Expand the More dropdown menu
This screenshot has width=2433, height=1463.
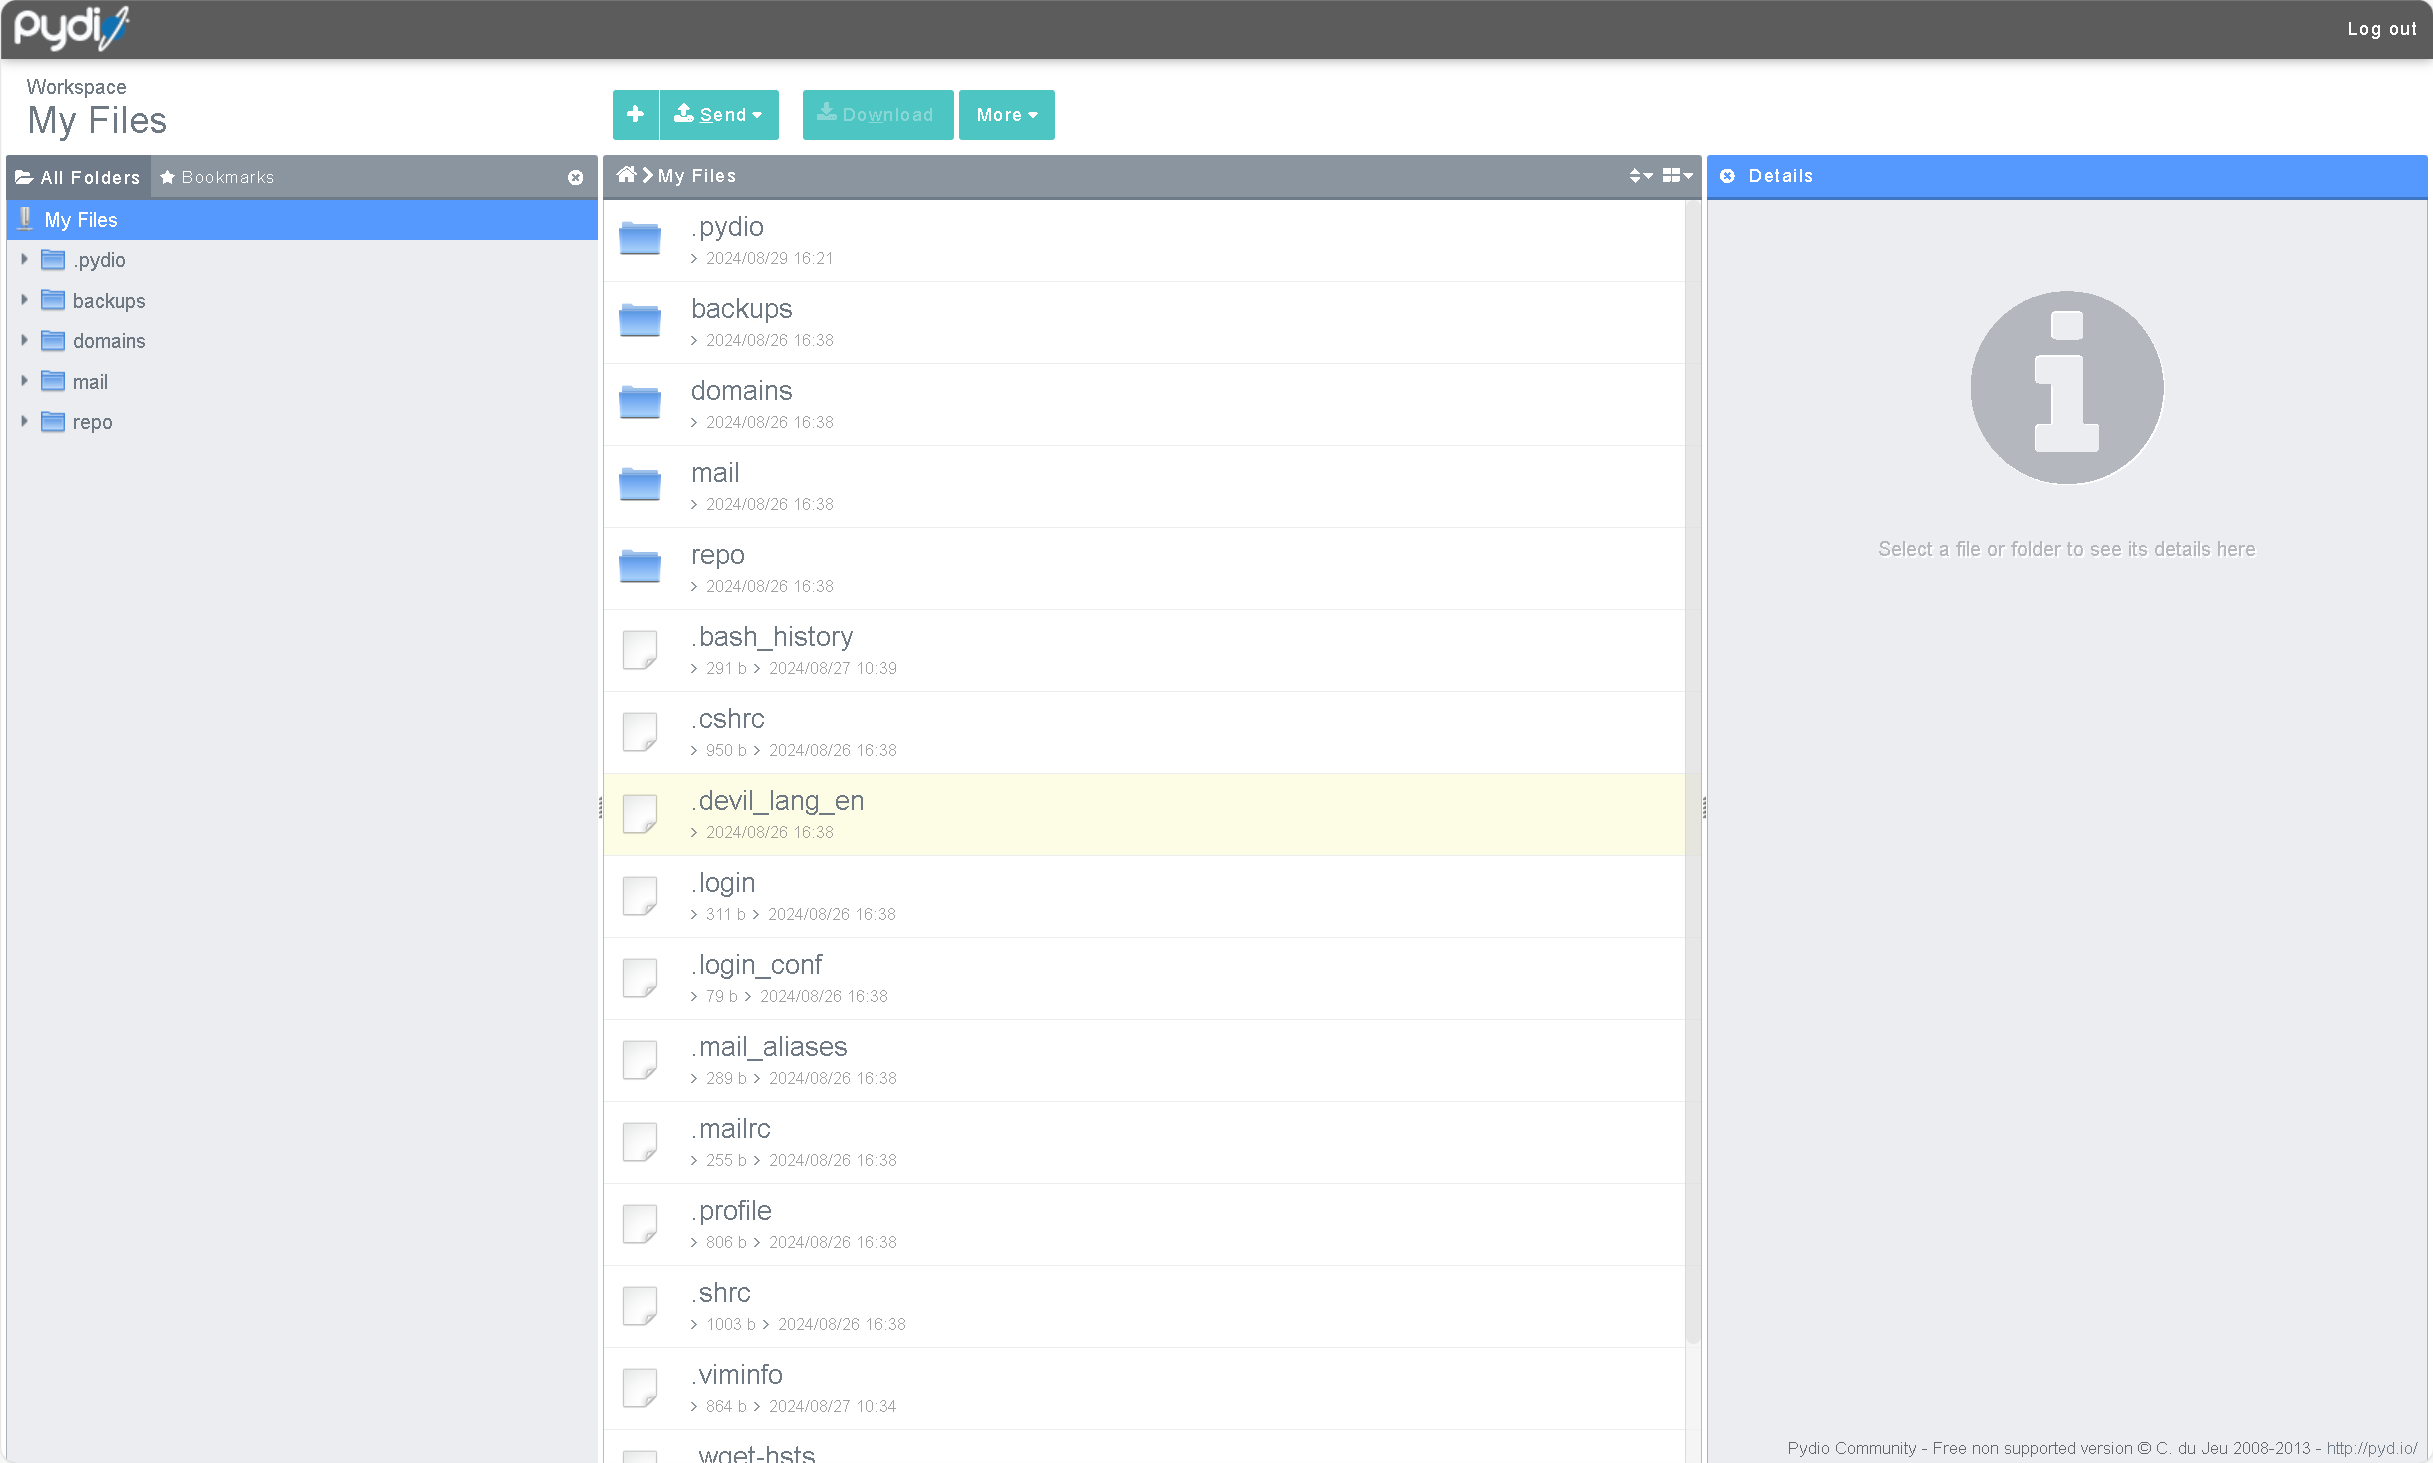coord(1006,115)
